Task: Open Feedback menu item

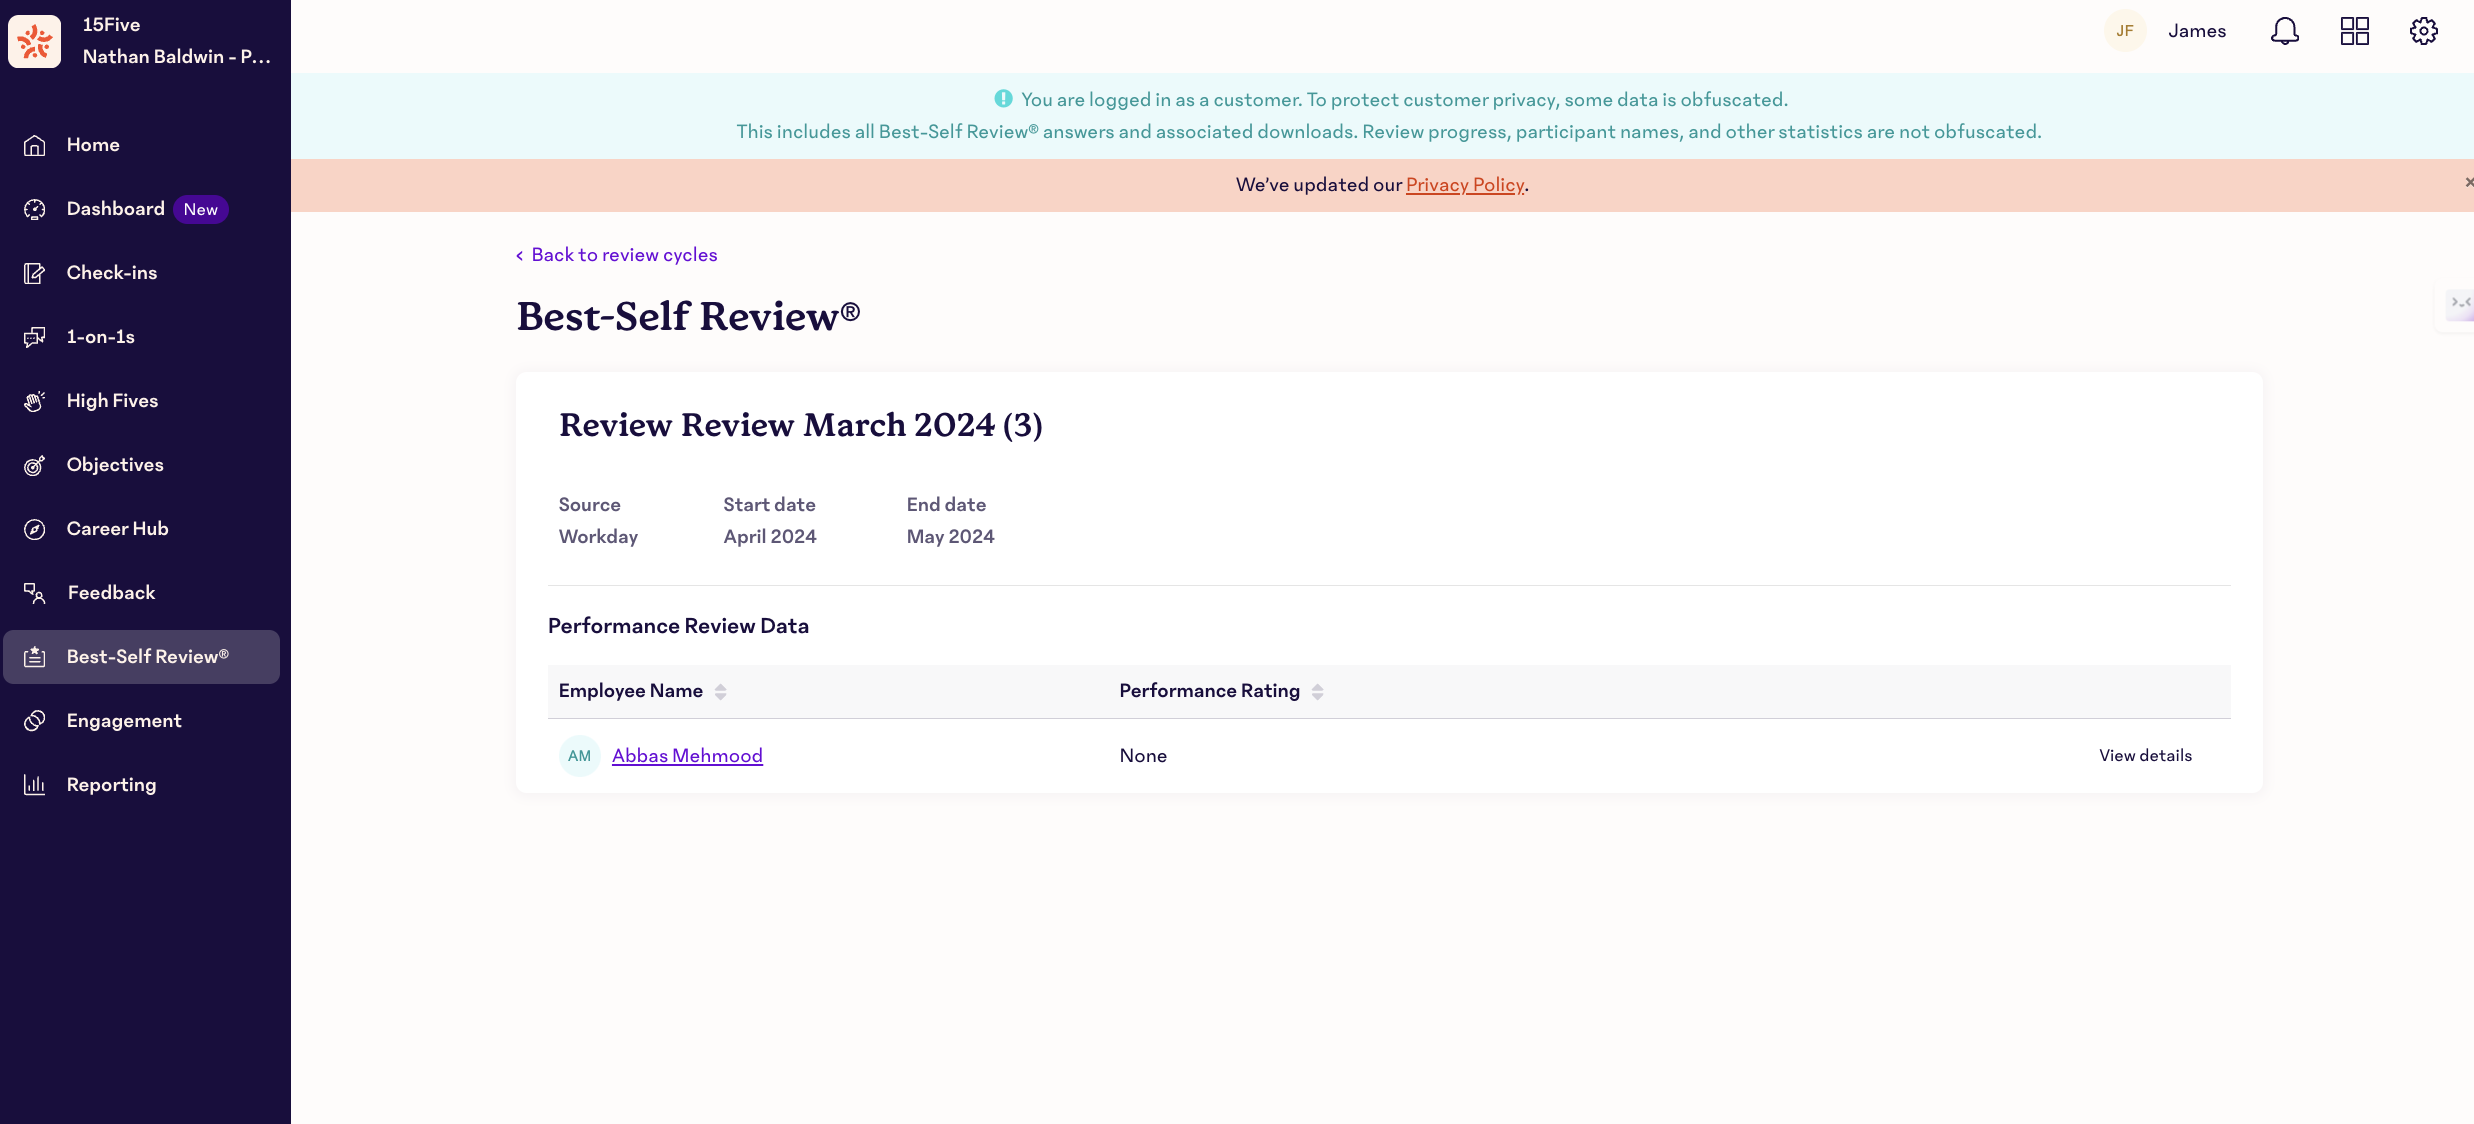Action: pos(111,593)
